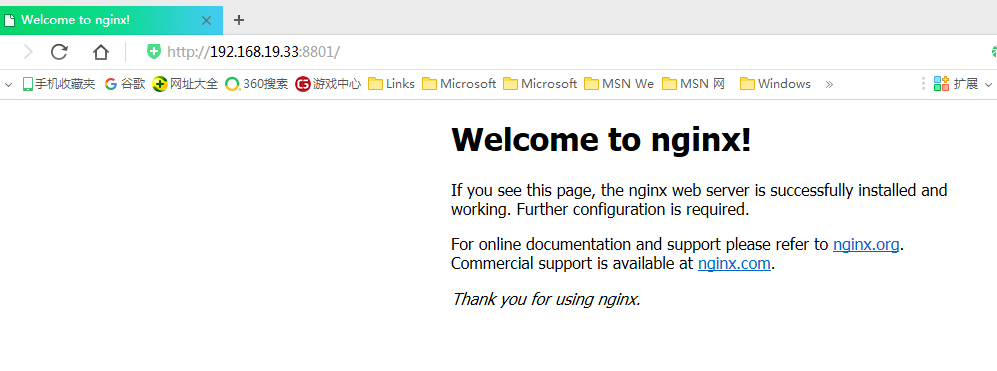Open 360搜索 bookmark
The image size is (997, 371).
(257, 84)
